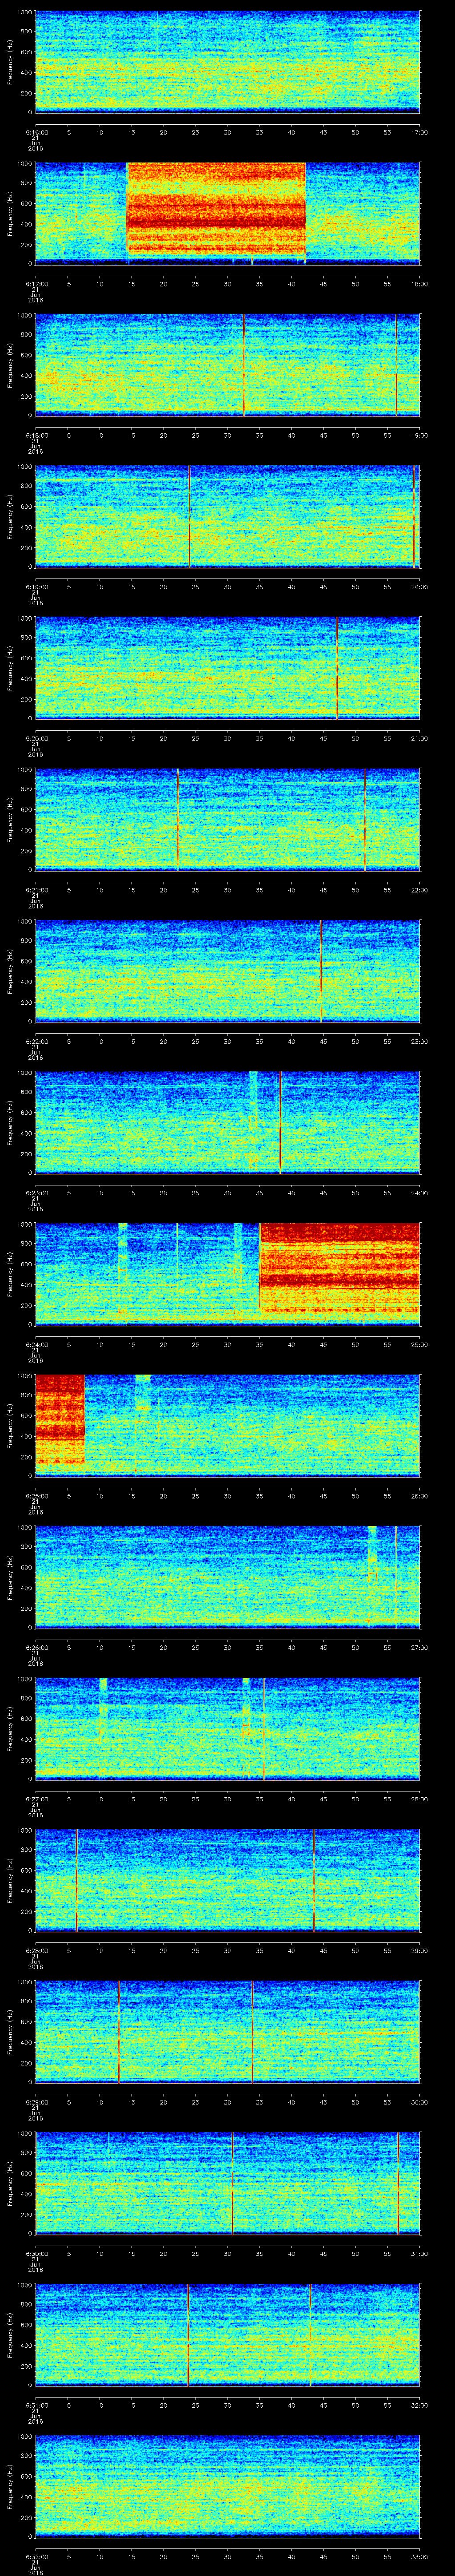Click the 6:32:00 start time label
Viewport: 455px width, 2576px height.
36,2556
